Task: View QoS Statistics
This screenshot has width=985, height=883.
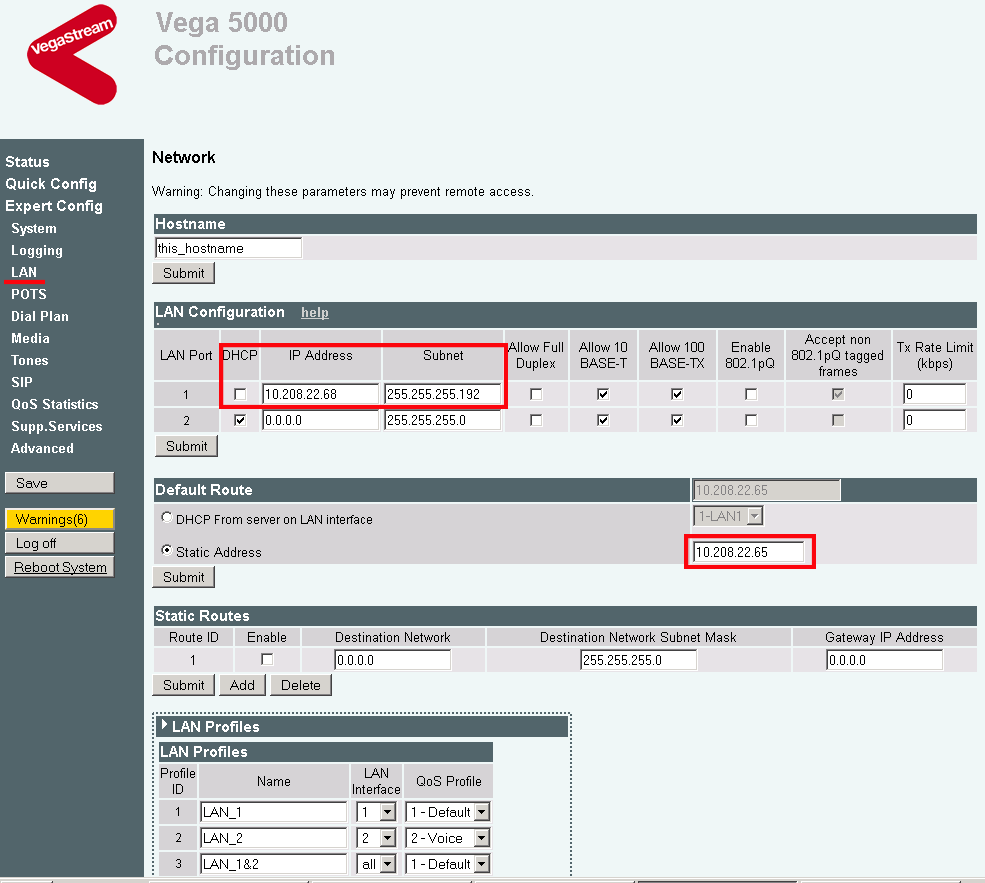Action: [x=55, y=404]
